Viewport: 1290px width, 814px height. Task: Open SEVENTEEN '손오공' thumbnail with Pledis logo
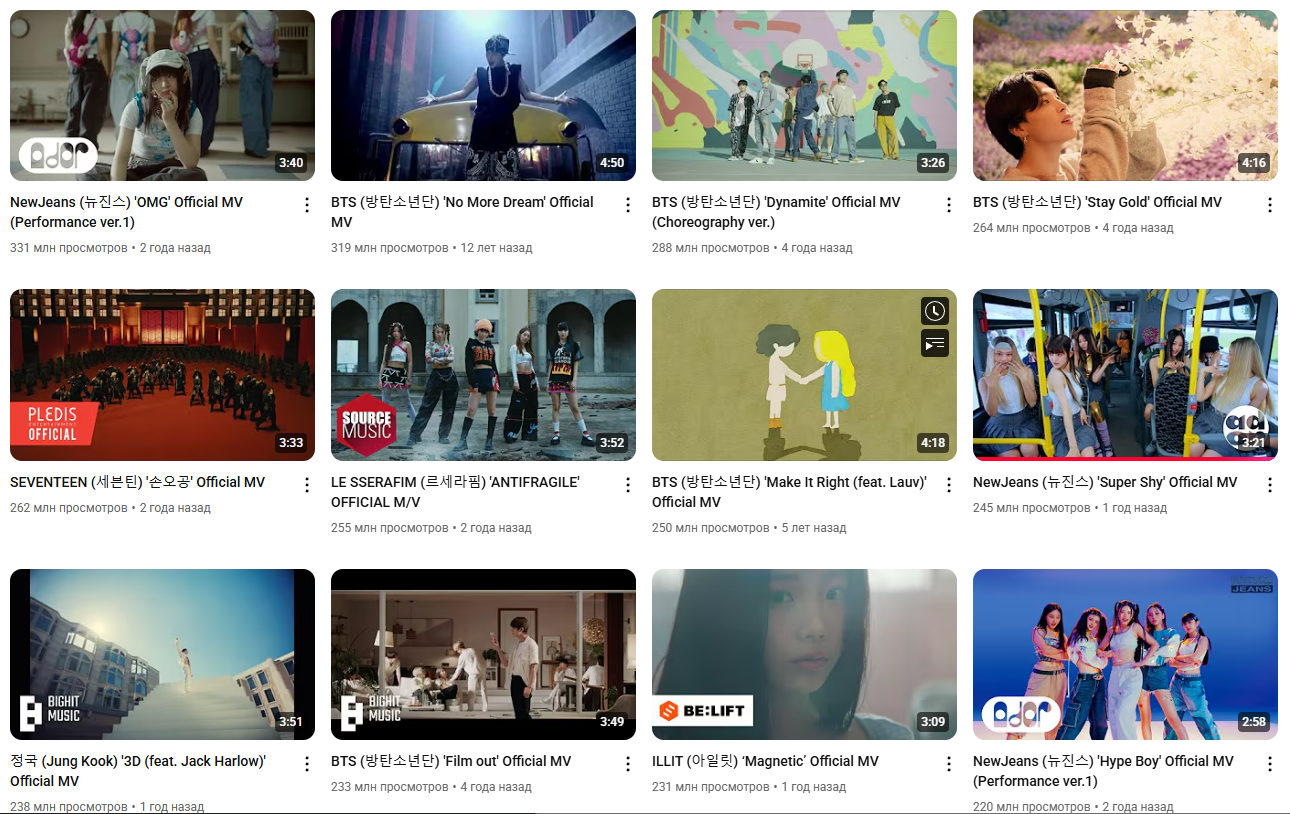(162, 375)
